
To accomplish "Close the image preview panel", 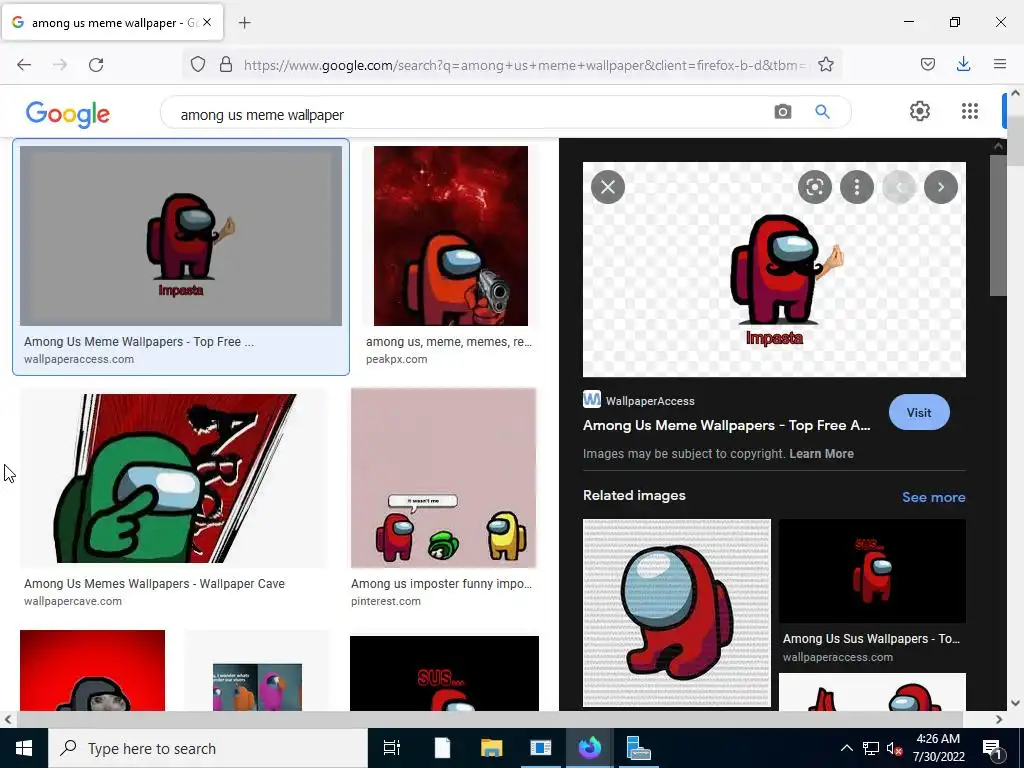I will pyautogui.click(x=608, y=187).
